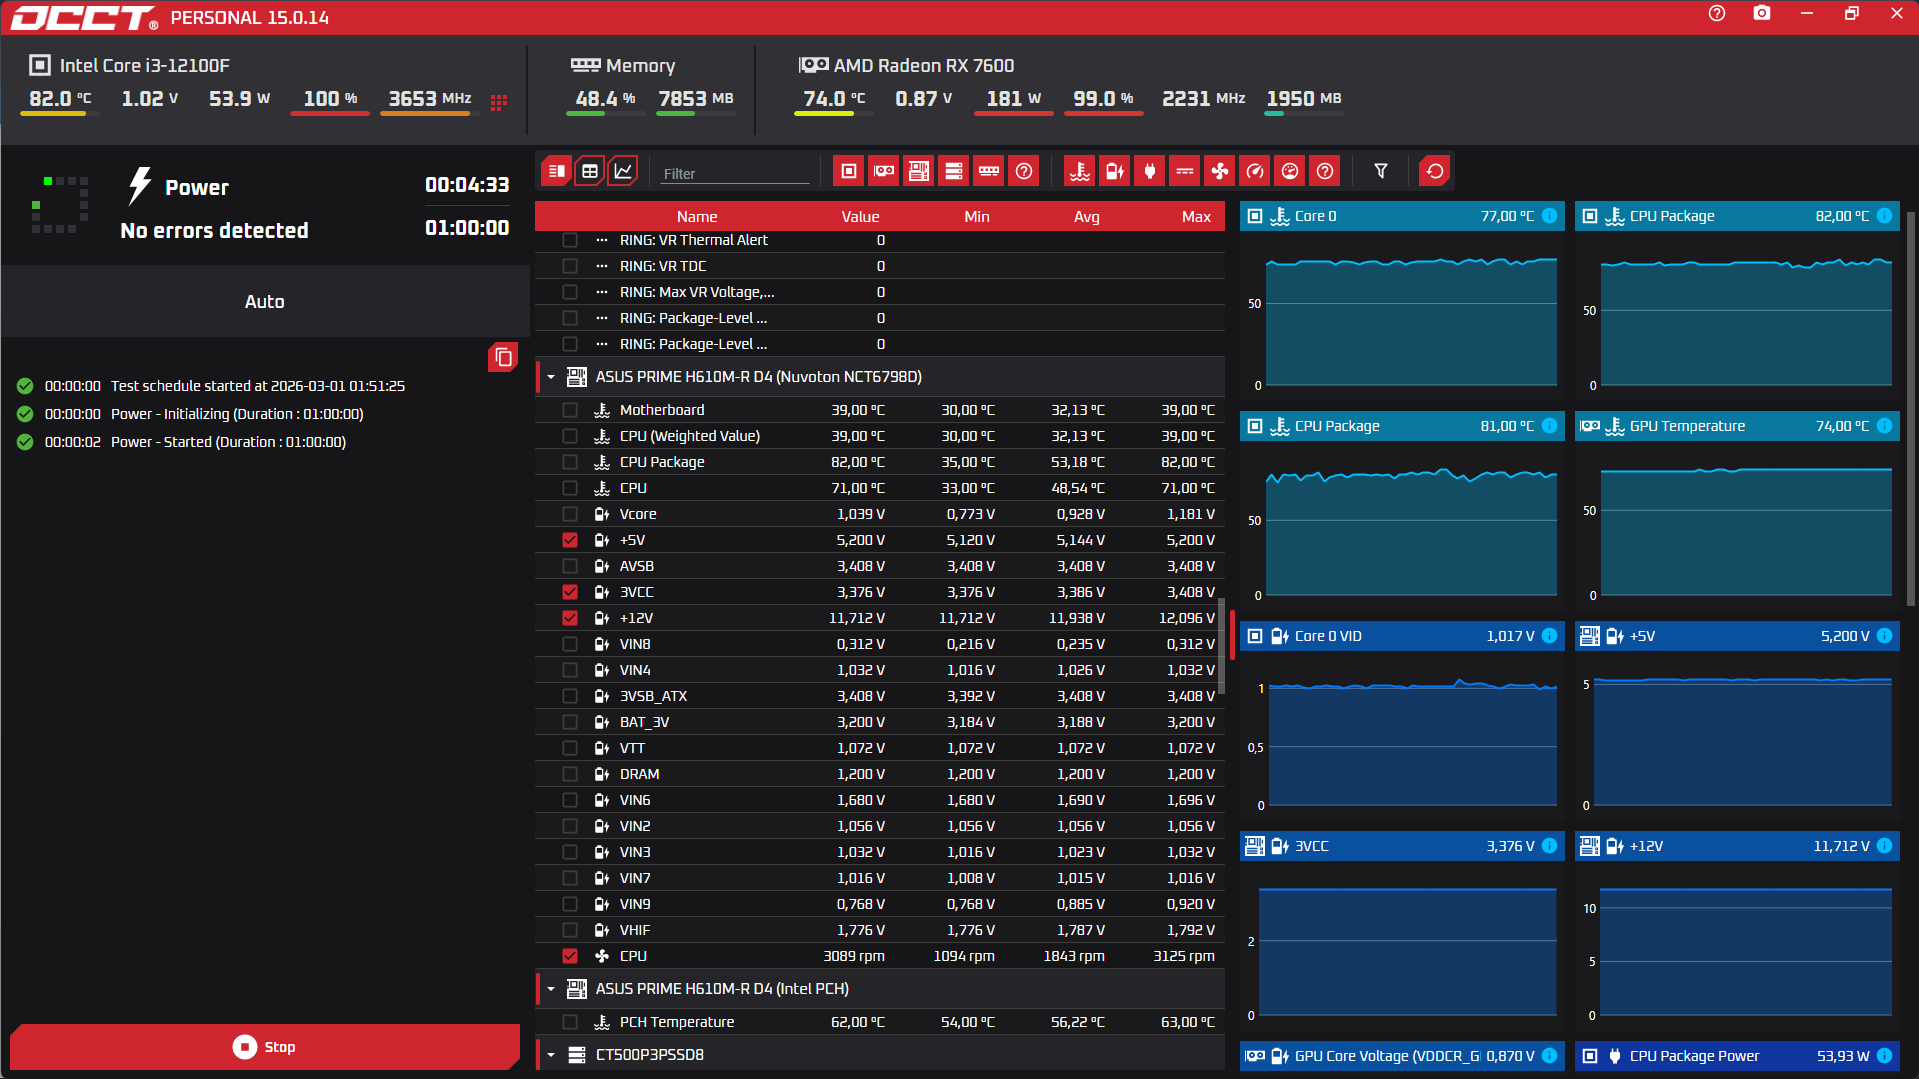Screen dimensions: 1919x1079
Task: Collapse the ASUS PRIME H610M-R D4 (Intel PCH) group
Action: (x=551, y=989)
